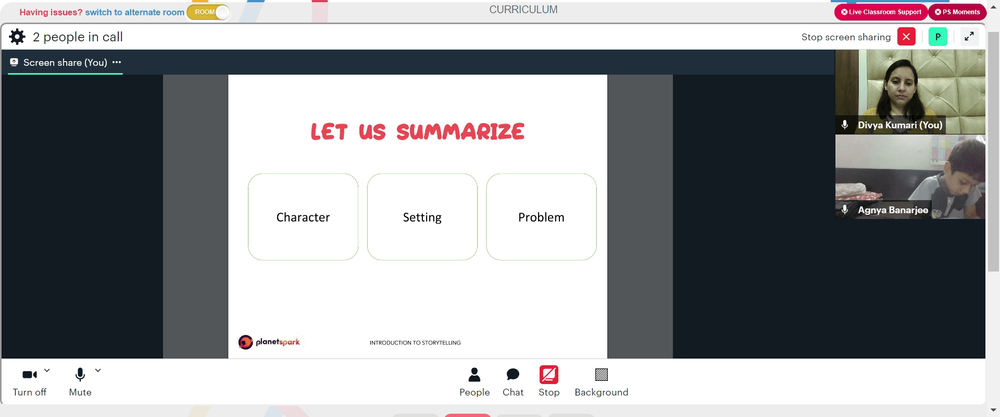Image resolution: width=1000 pixels, height=417 pixels.
Task: Select Agnya Banarjee video thumbnail
Action: pyautogui.click(x=910, y=177)
